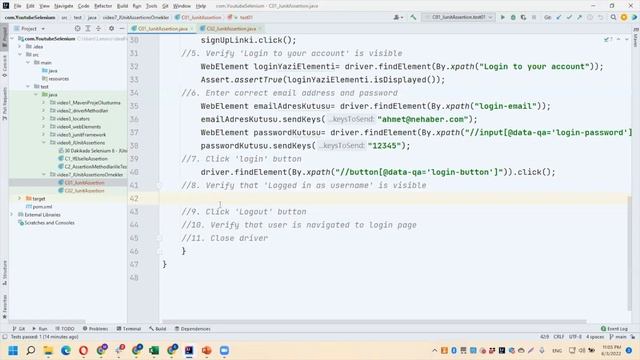Click the editor horizontal scrollbar
This screenshot has width=640, height=360.
coord(374,322)
